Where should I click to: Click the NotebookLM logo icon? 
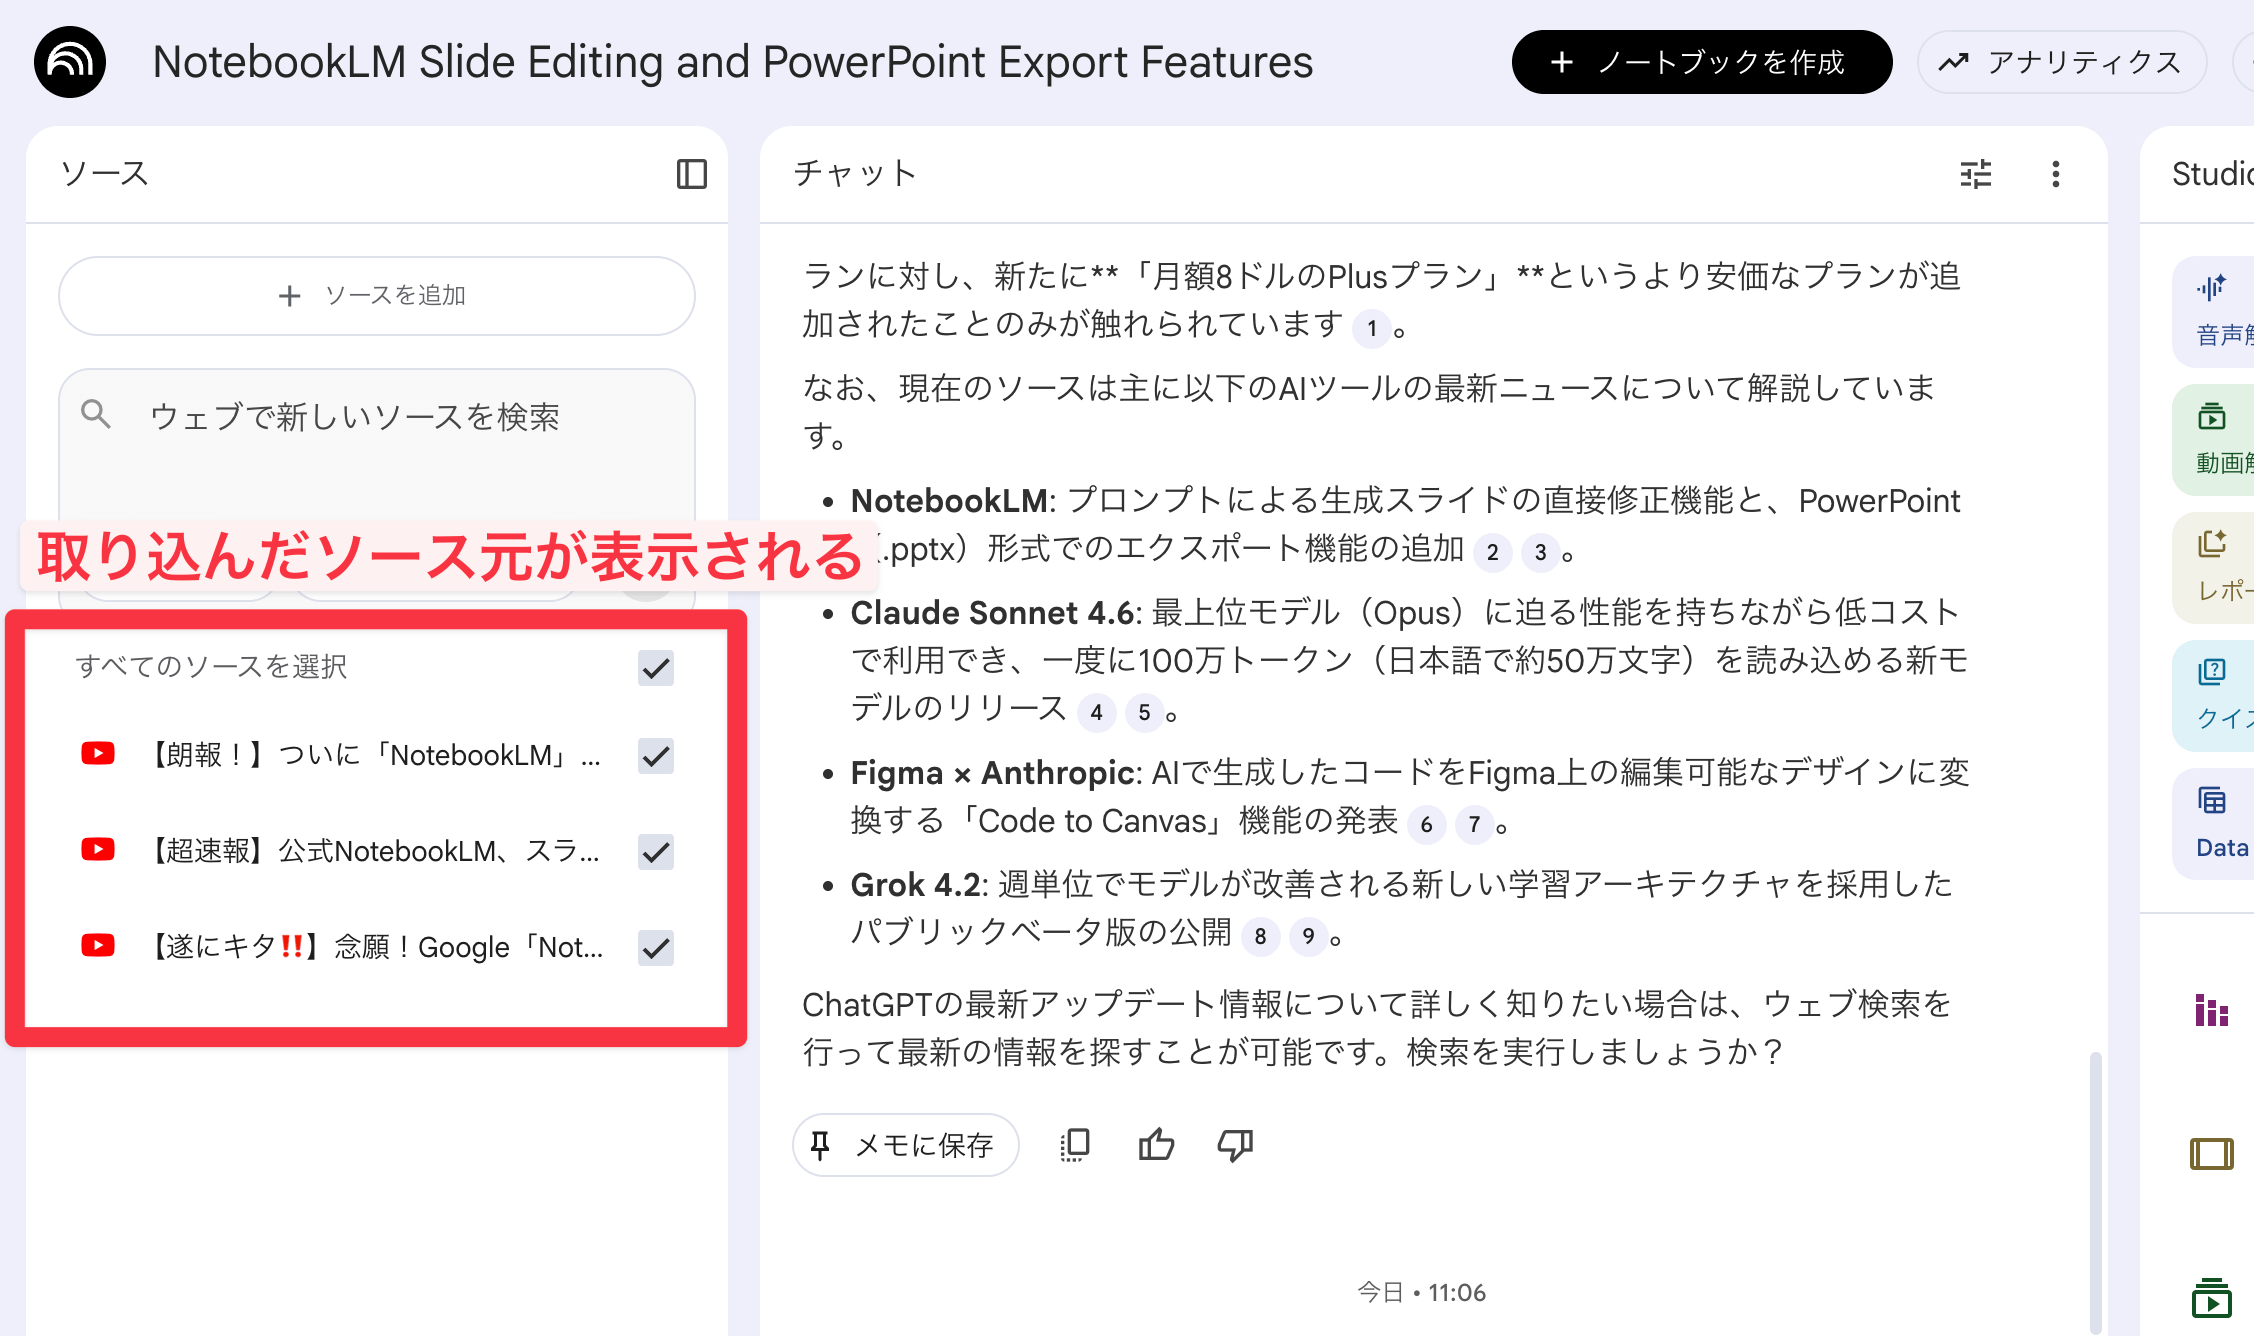tap(70, 62)
